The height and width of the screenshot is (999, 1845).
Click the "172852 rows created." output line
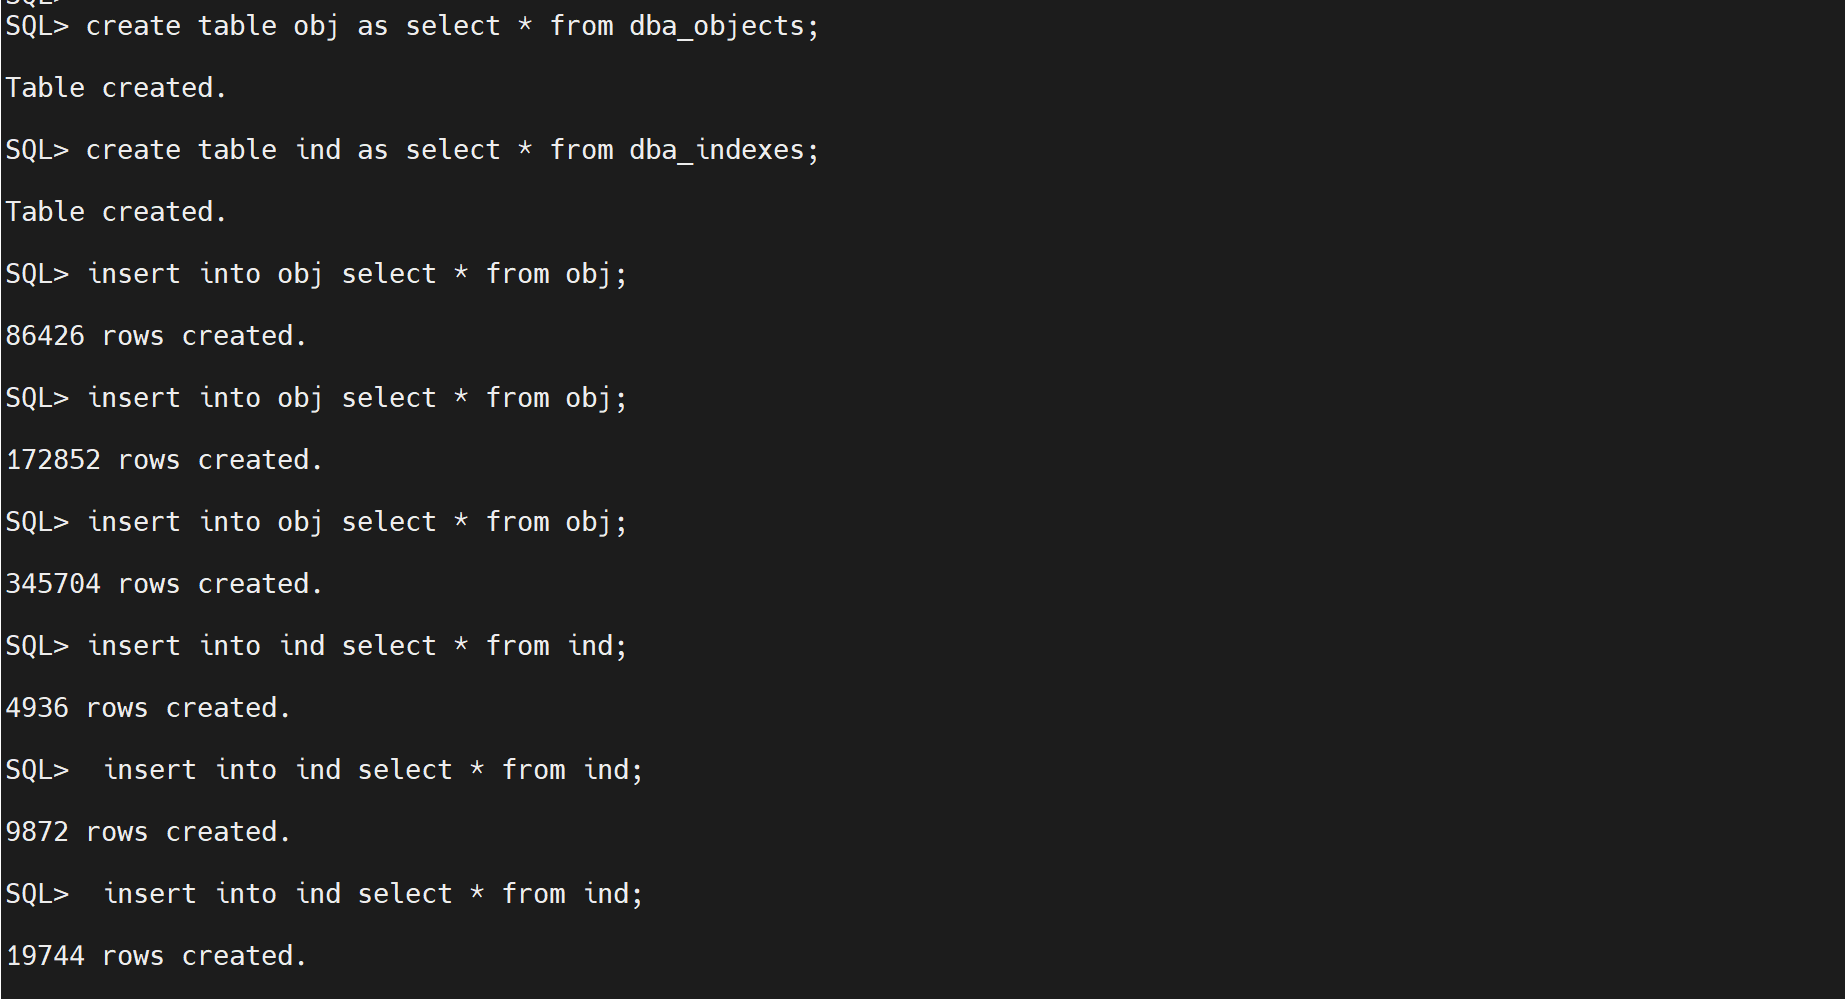point(163,461)
